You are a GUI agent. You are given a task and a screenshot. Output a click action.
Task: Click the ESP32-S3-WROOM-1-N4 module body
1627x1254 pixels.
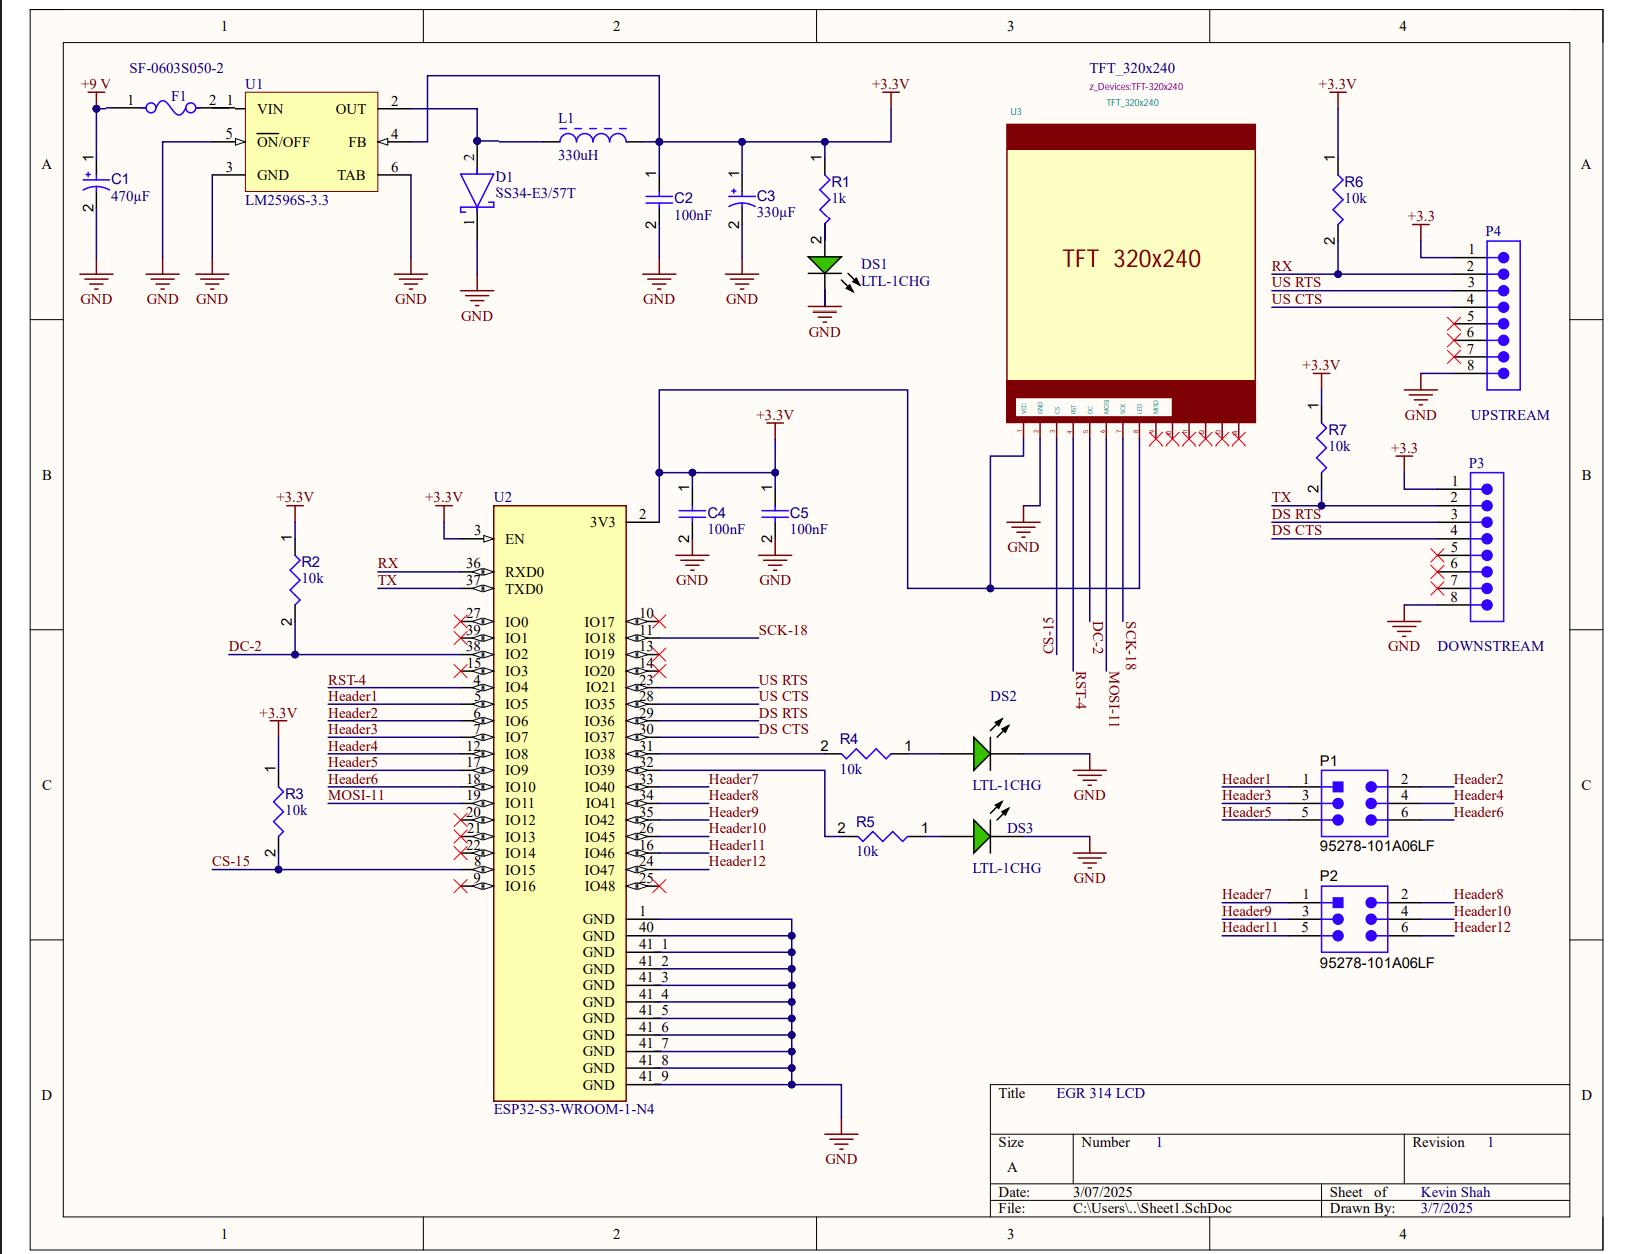pyautogui.click(x=559, y=800)
